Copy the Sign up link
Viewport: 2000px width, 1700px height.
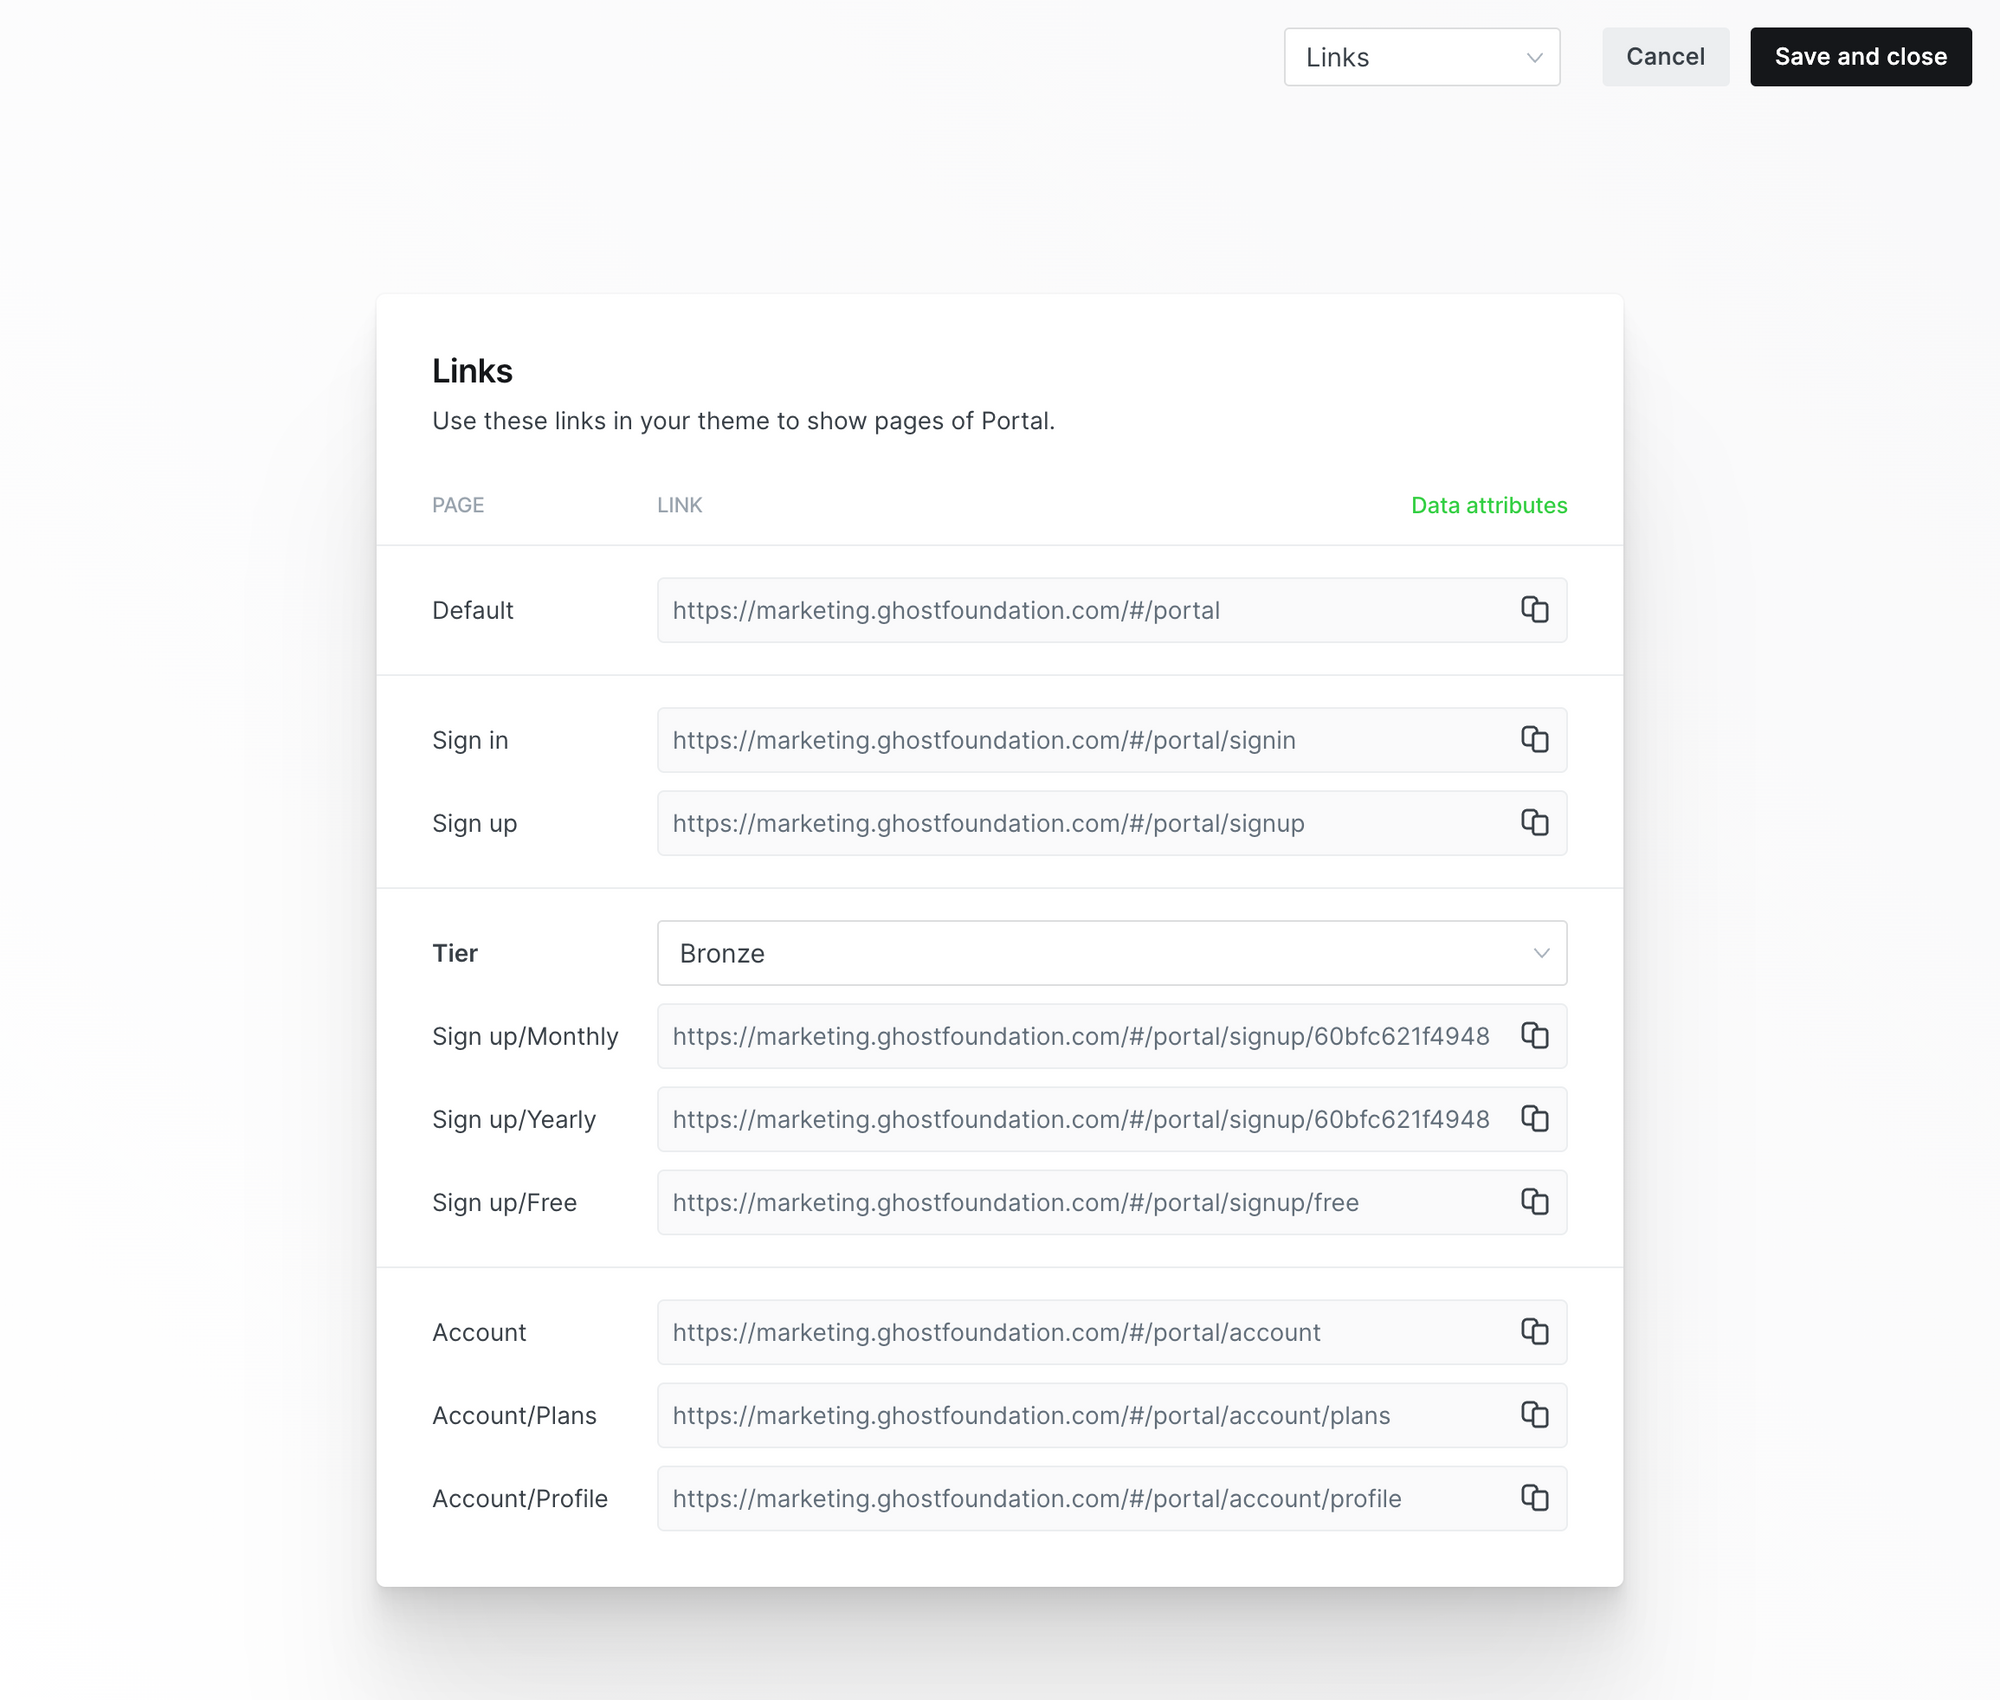coord(1534,823)
